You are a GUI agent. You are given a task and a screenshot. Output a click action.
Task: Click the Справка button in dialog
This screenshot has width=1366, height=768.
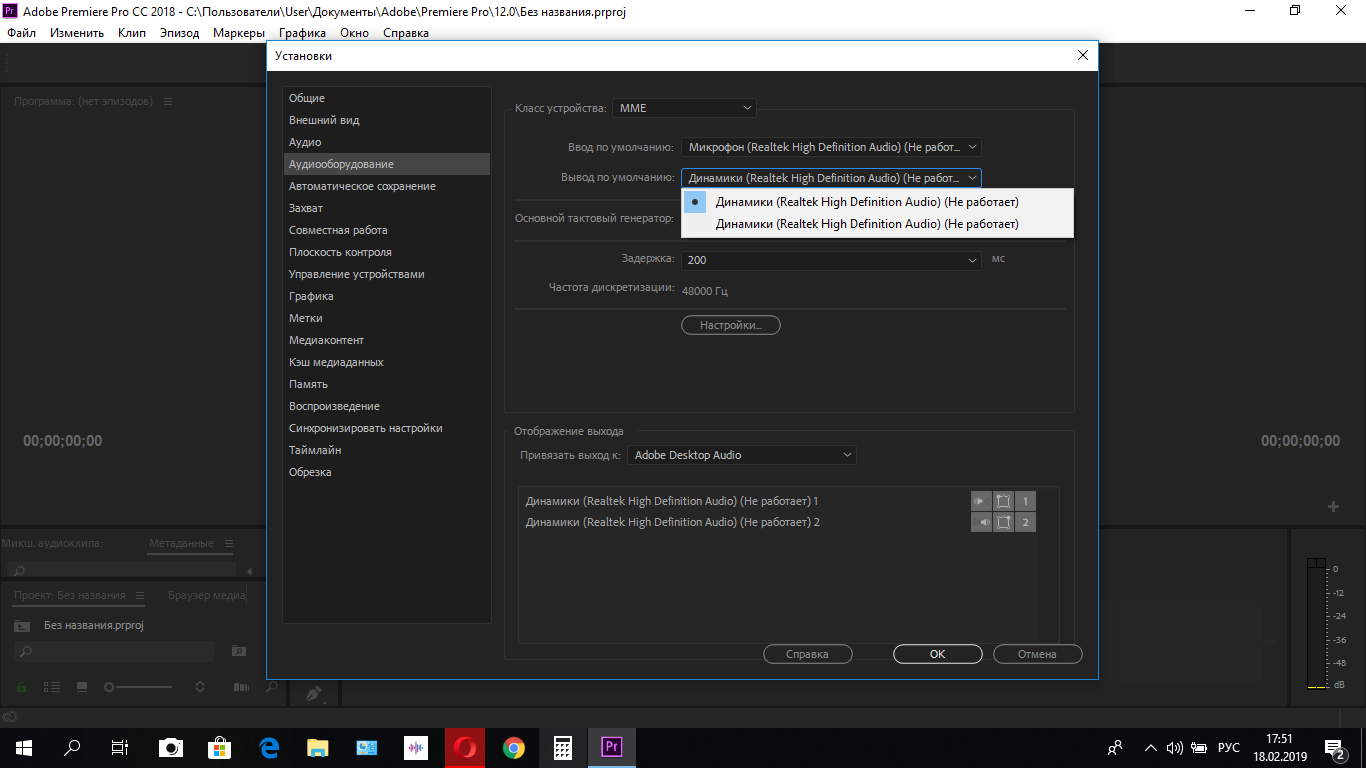pyautogui.click(x=808, y=654)
